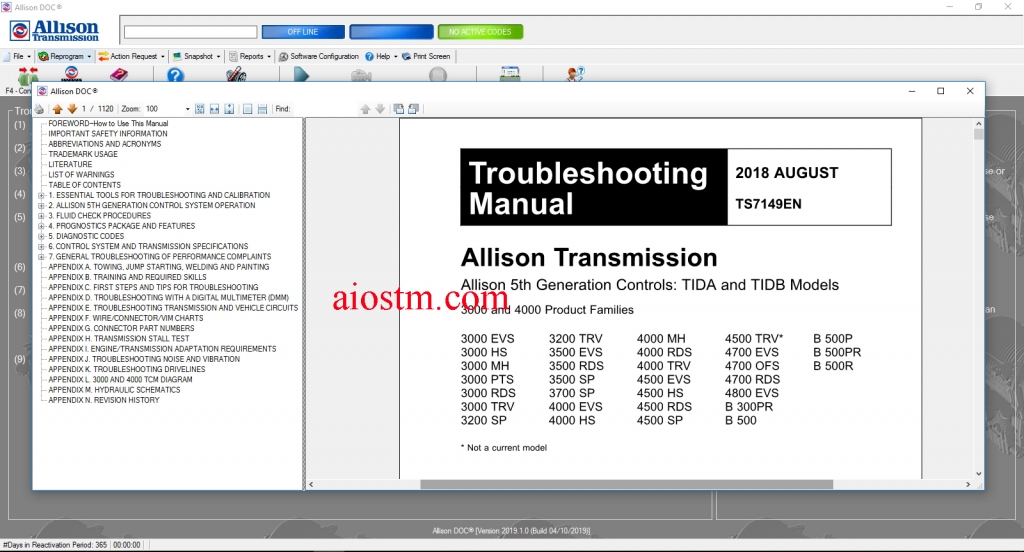Click the tools and gauge icon
The image size is (1024, 552).
pos(236,74)
